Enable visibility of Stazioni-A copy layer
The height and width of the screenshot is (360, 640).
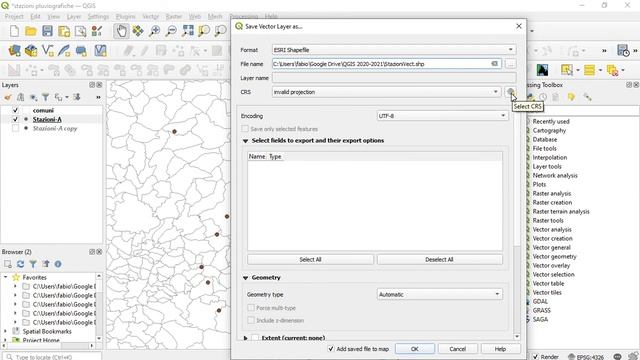tap(16, 128)
